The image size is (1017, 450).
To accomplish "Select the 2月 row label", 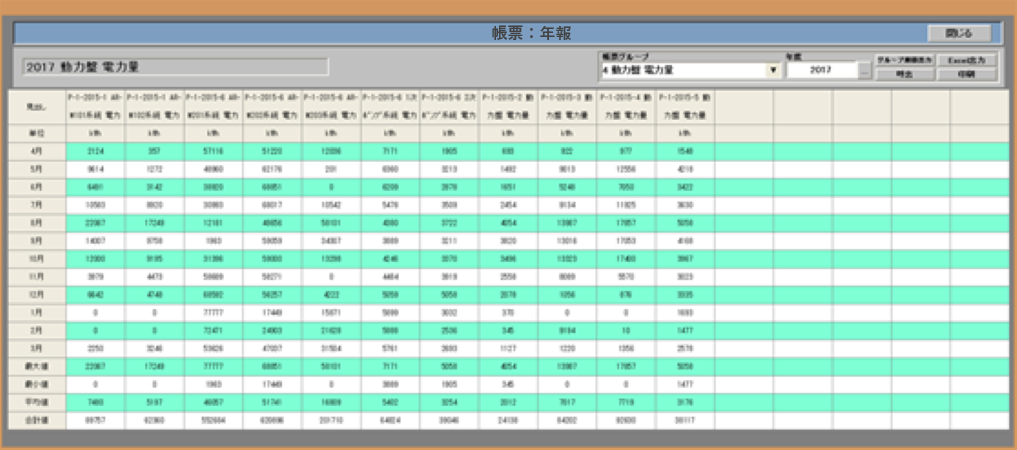I will (36, 331).
